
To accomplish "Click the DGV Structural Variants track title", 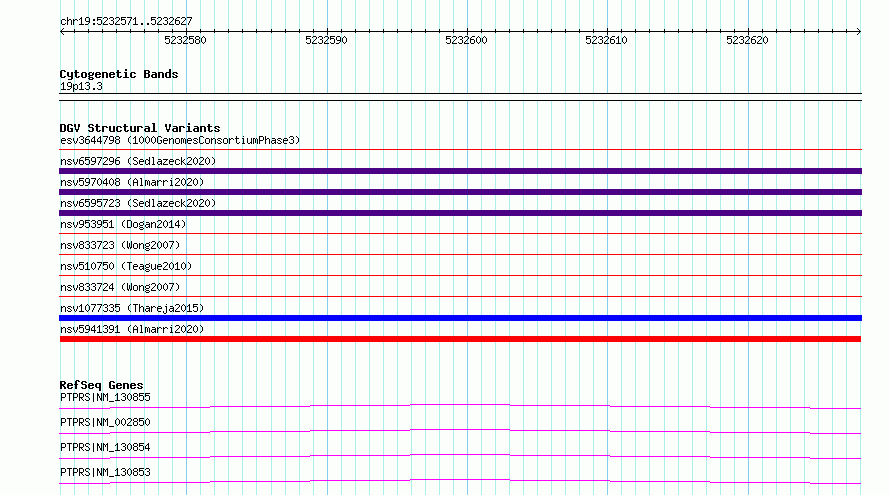I will 140,128.
